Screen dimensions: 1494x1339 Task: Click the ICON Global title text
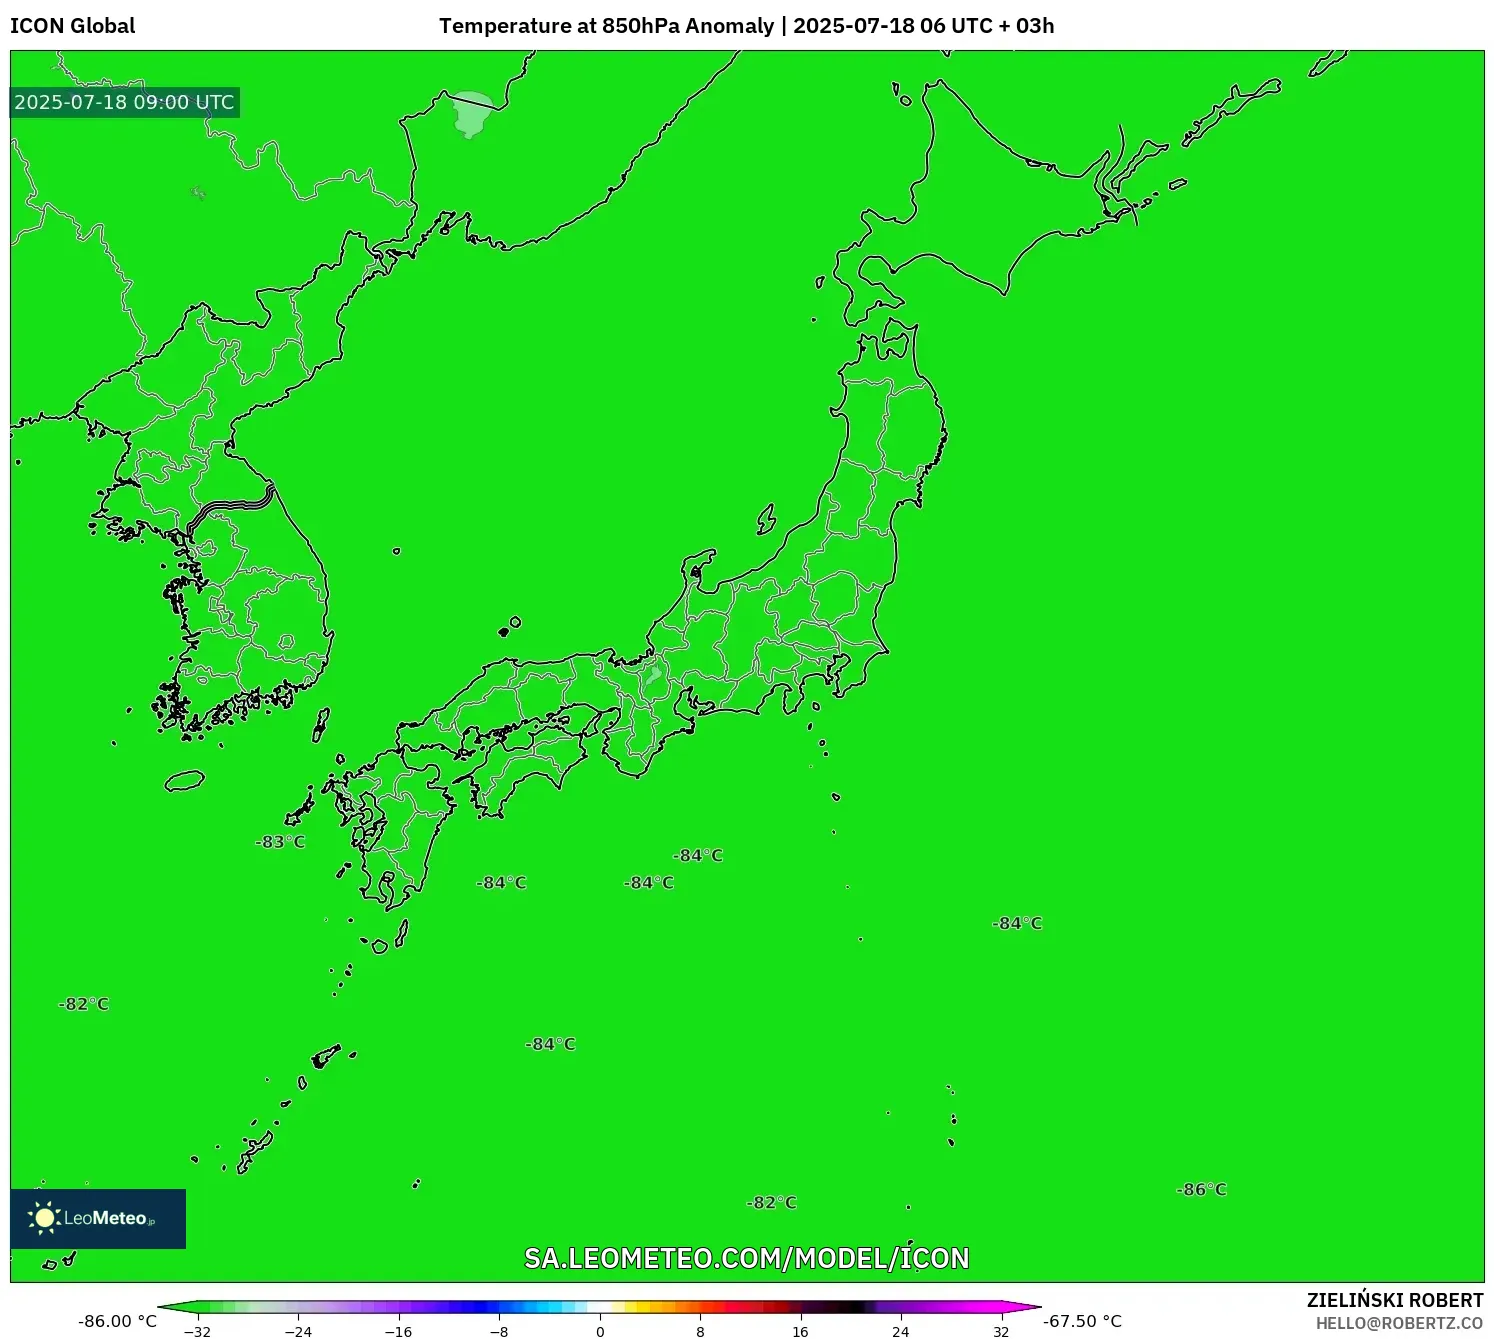[73, 26]
